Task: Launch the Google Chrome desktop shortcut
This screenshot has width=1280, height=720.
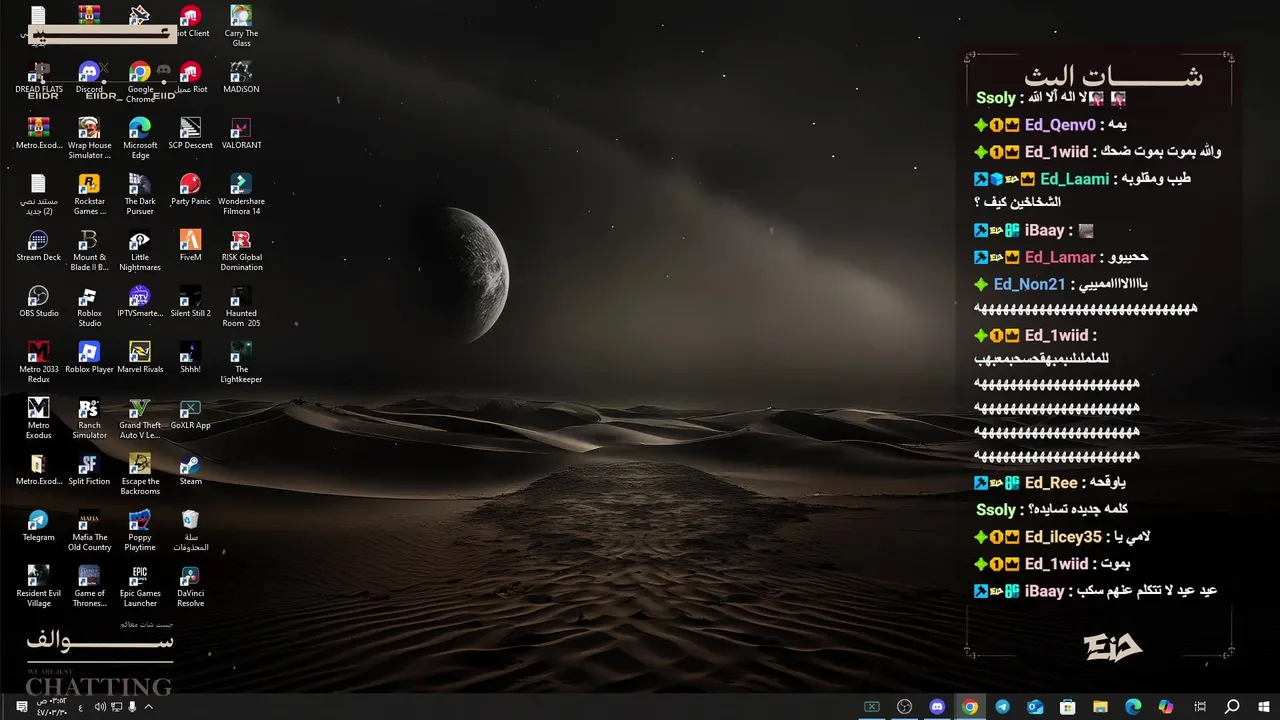Action: coord(140,82)
